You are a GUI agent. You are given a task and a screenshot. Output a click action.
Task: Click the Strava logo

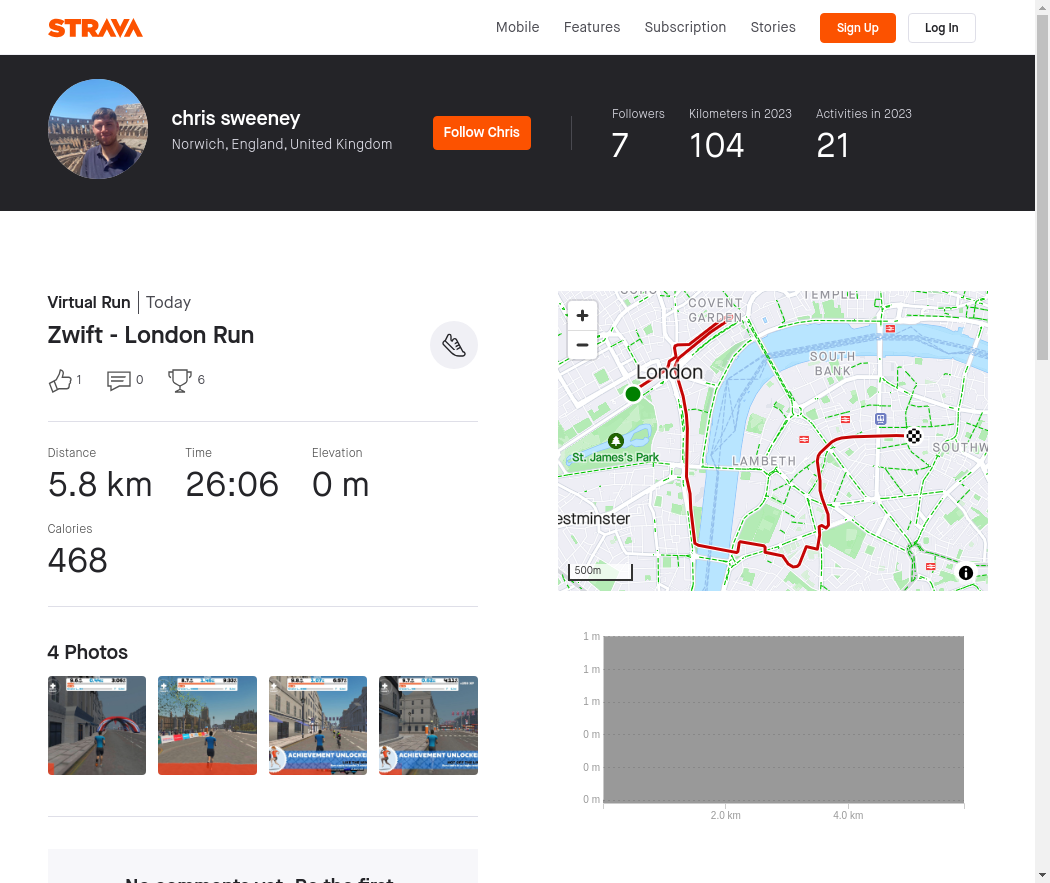coord(95,28)
